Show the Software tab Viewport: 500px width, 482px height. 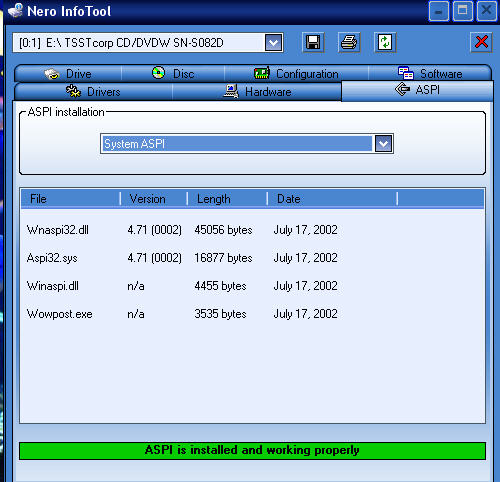pos(430,74)
